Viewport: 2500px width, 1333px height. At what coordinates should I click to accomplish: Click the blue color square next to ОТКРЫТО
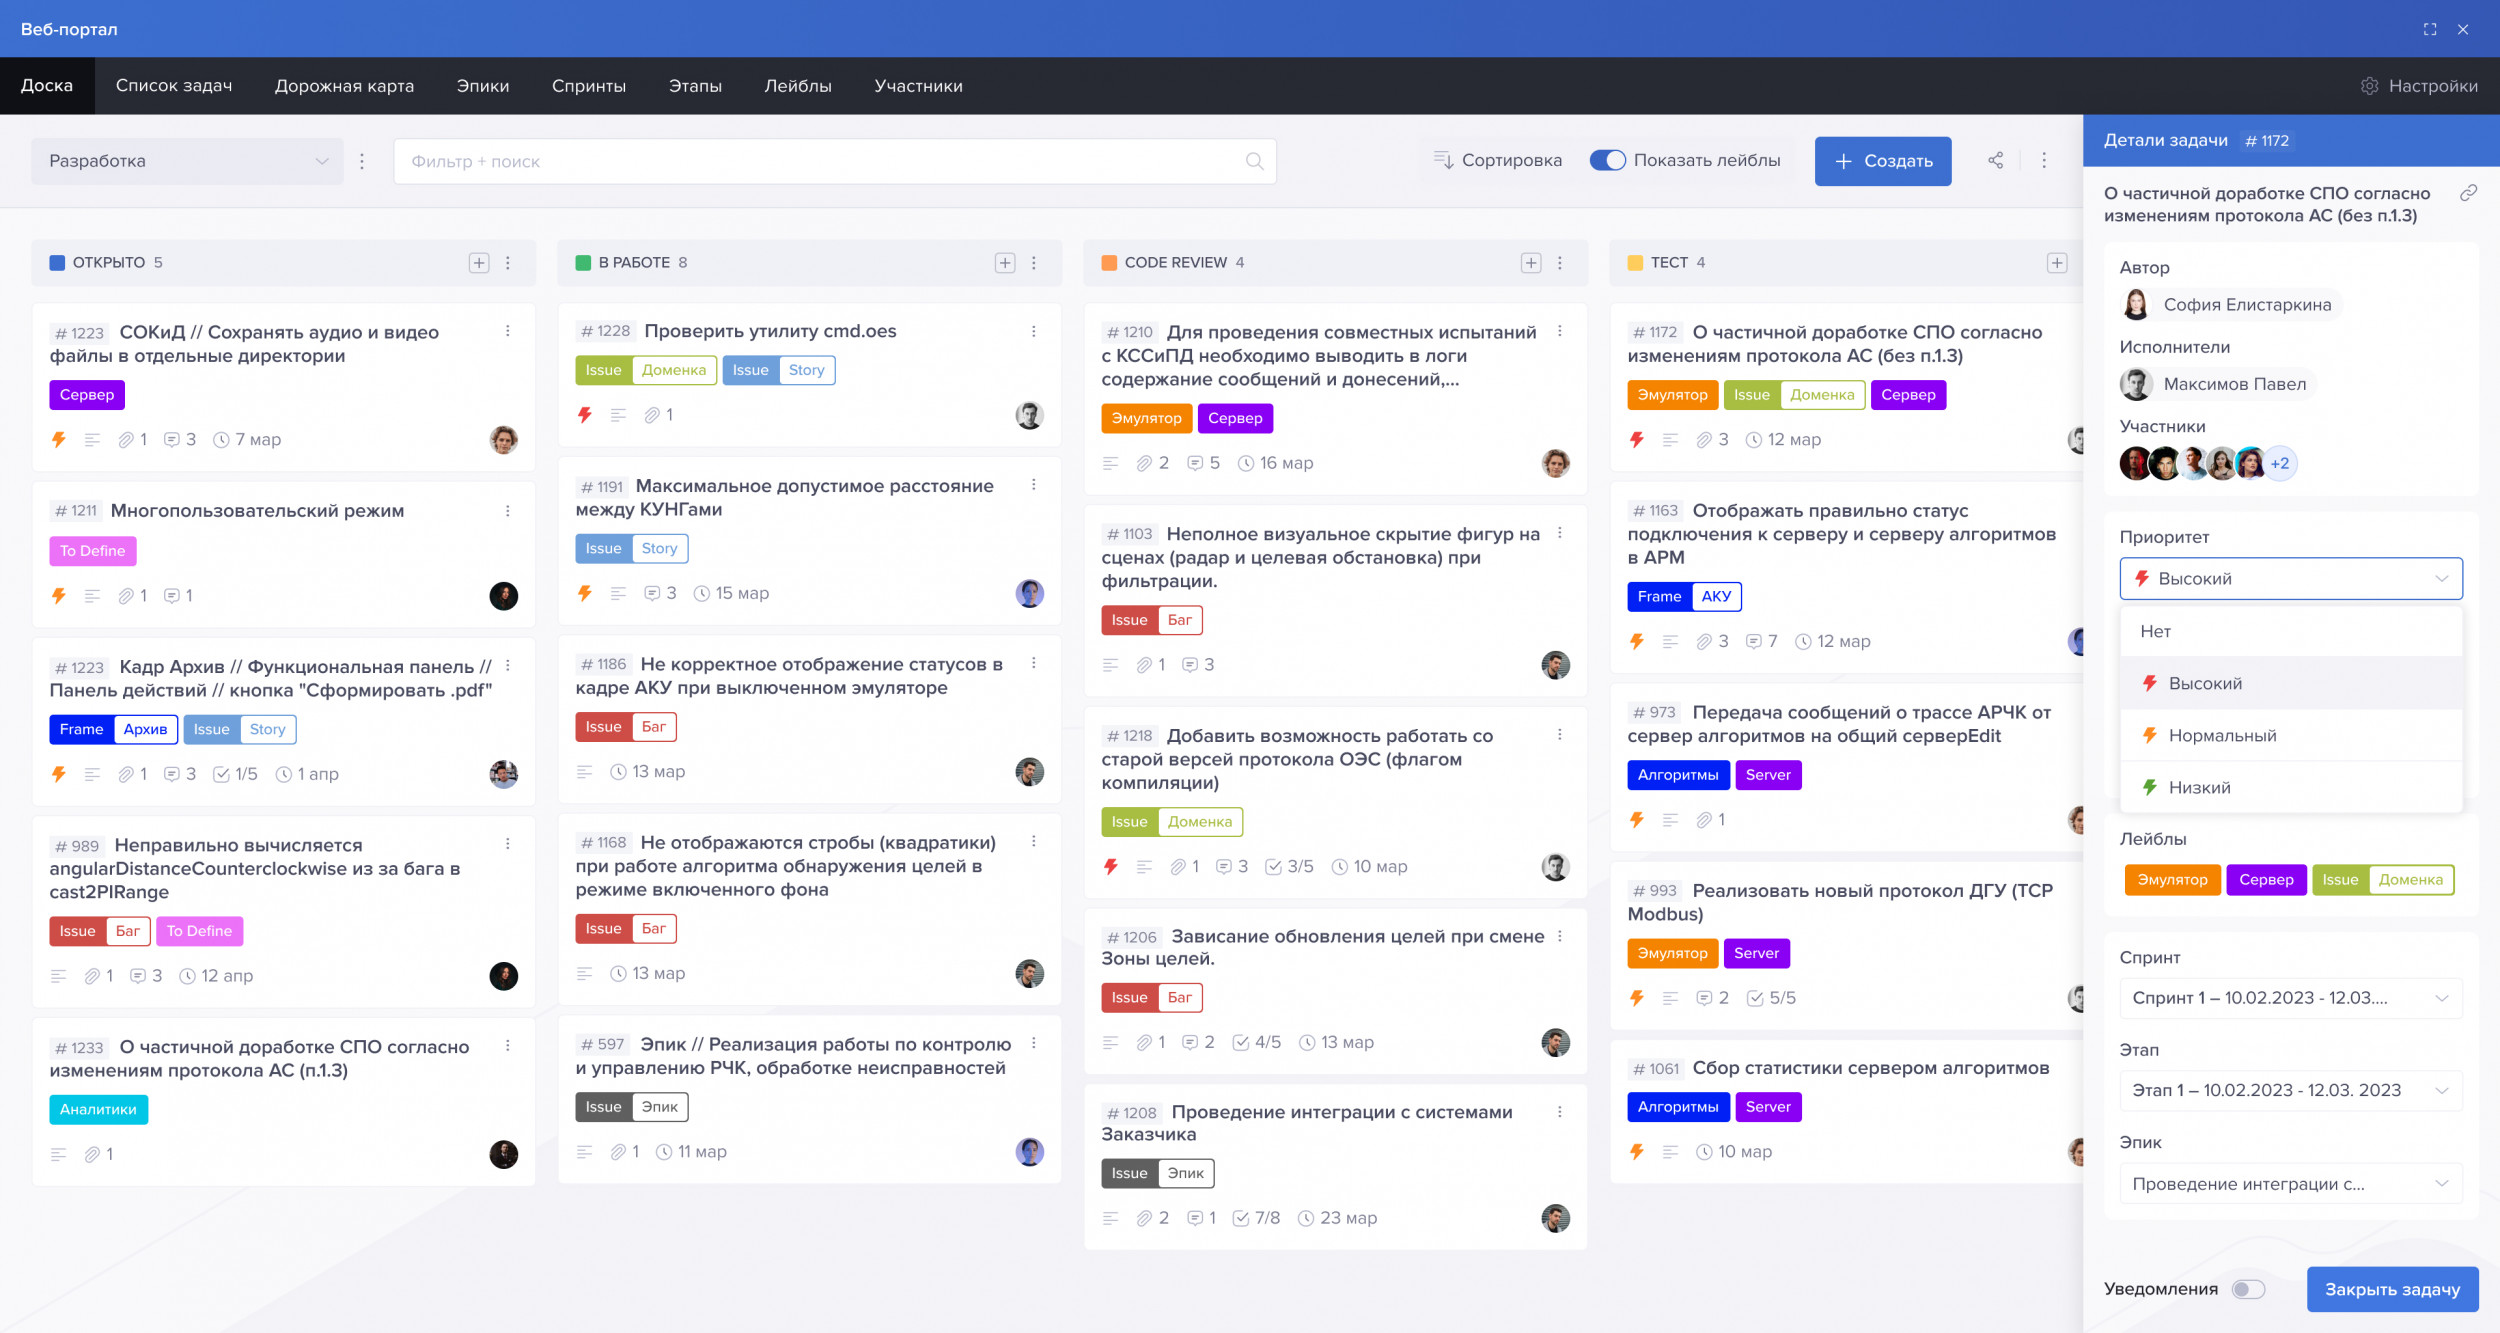click(x=57, y=263)
